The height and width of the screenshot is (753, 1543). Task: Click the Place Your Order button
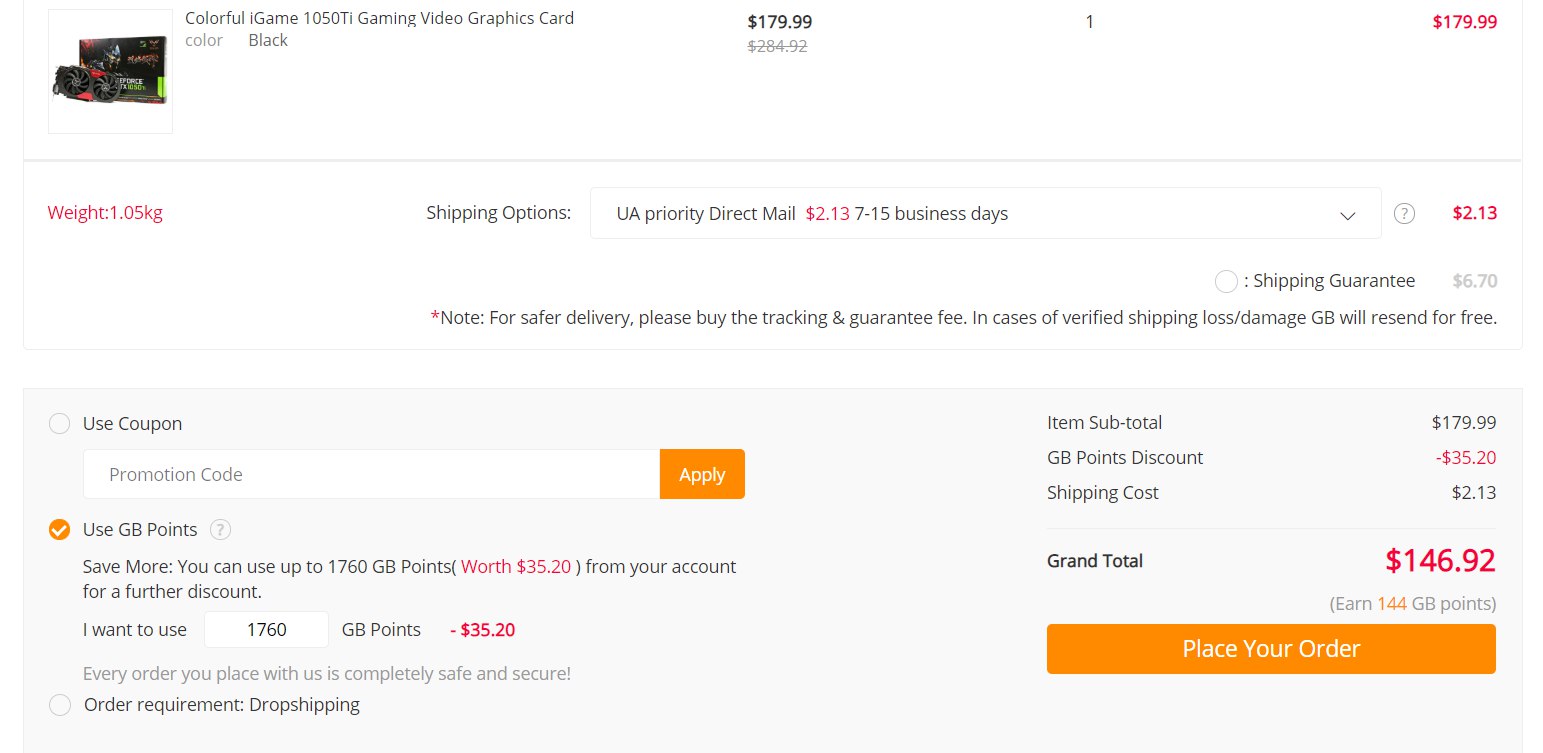coord(1271,649)
